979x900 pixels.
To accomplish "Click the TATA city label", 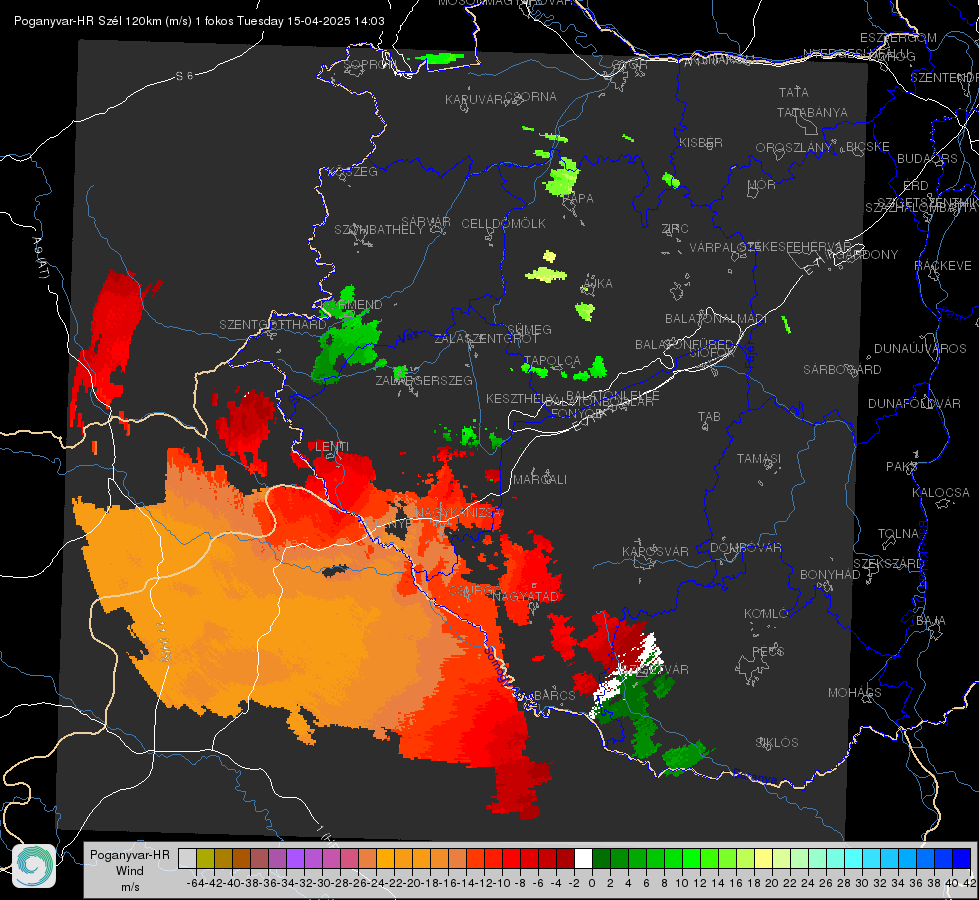I will (x=794, y=92).
